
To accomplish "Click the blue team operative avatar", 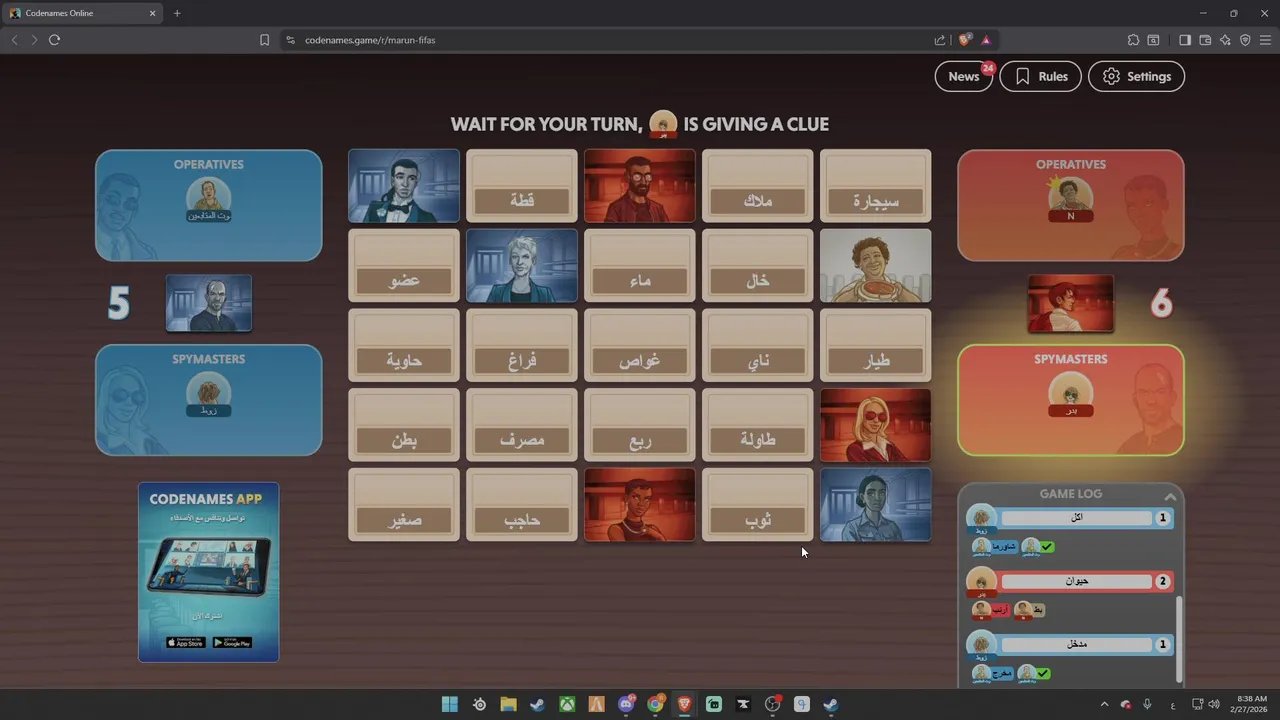I will pos(209,198).
